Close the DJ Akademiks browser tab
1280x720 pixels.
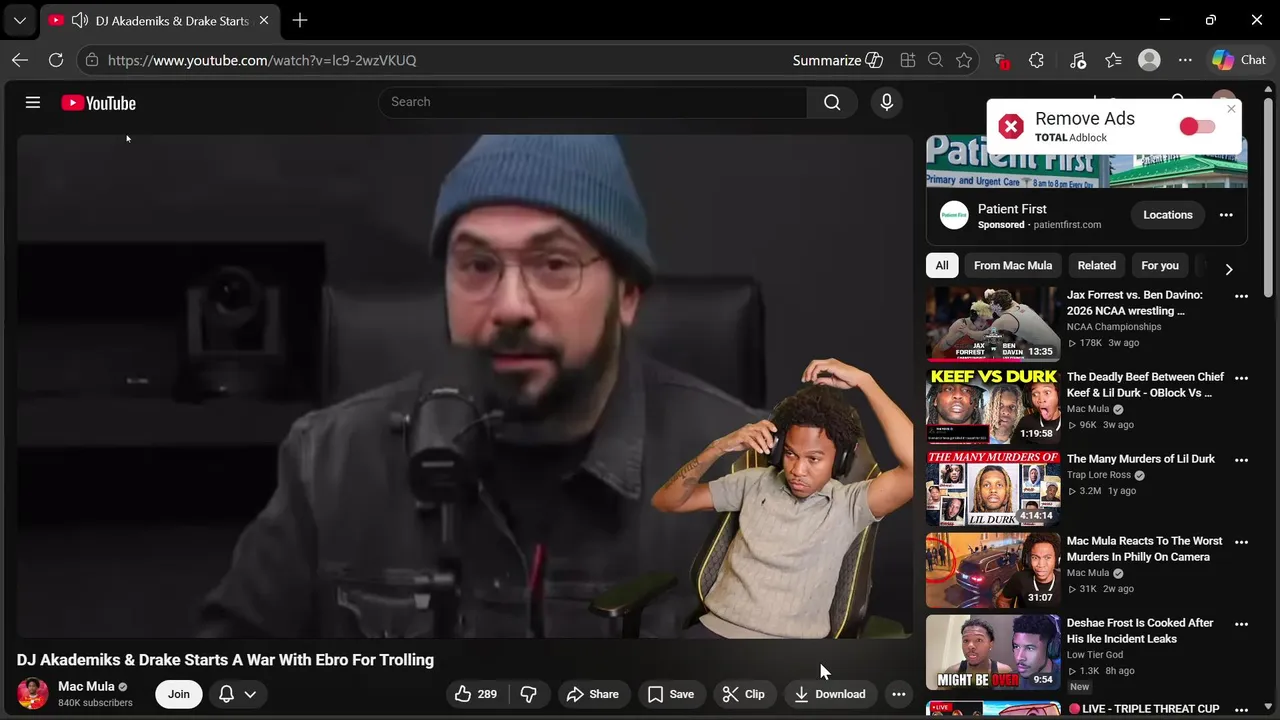tap(264, 20)
